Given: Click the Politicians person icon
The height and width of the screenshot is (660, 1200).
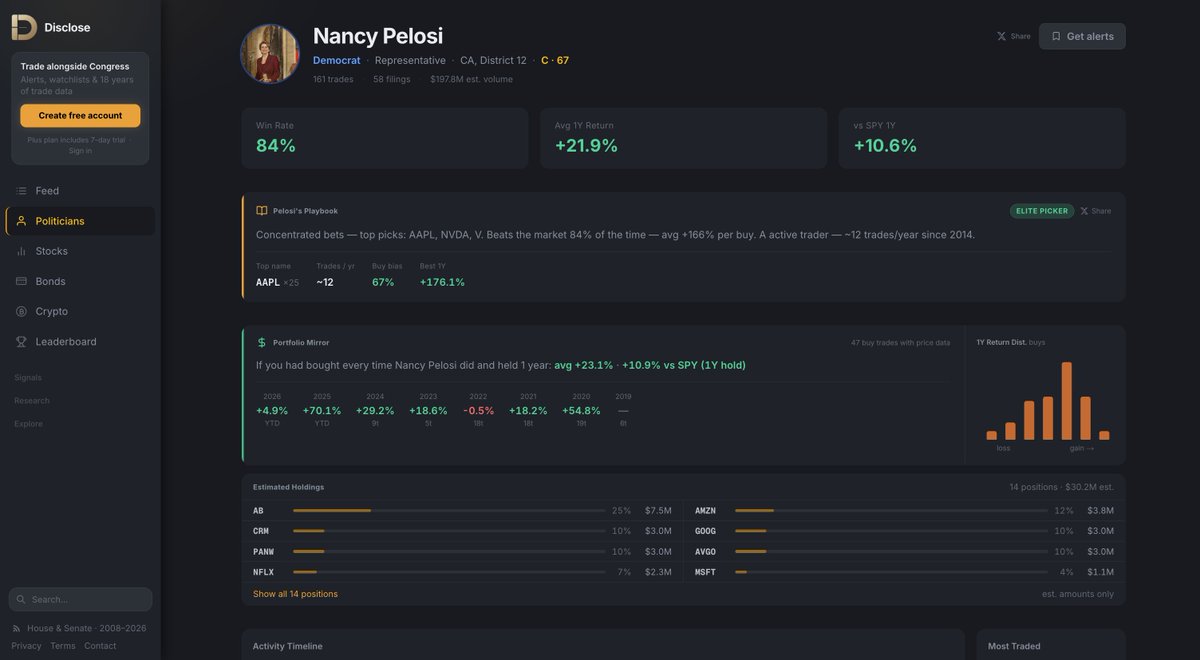Looking at the screenshot, I should pyautogui.click(x=21, y=221).
